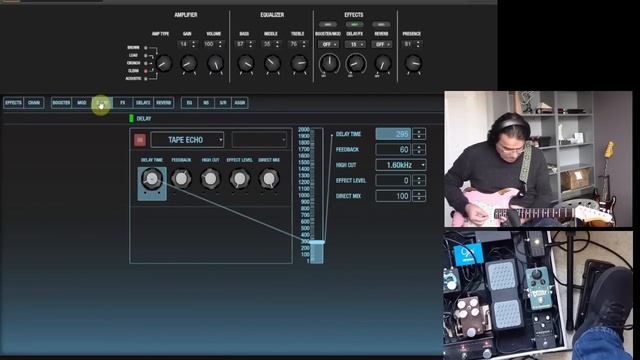640x360 pixels.
Task: Step the Delay Time value spinner
Action: (x=419, y=134)
